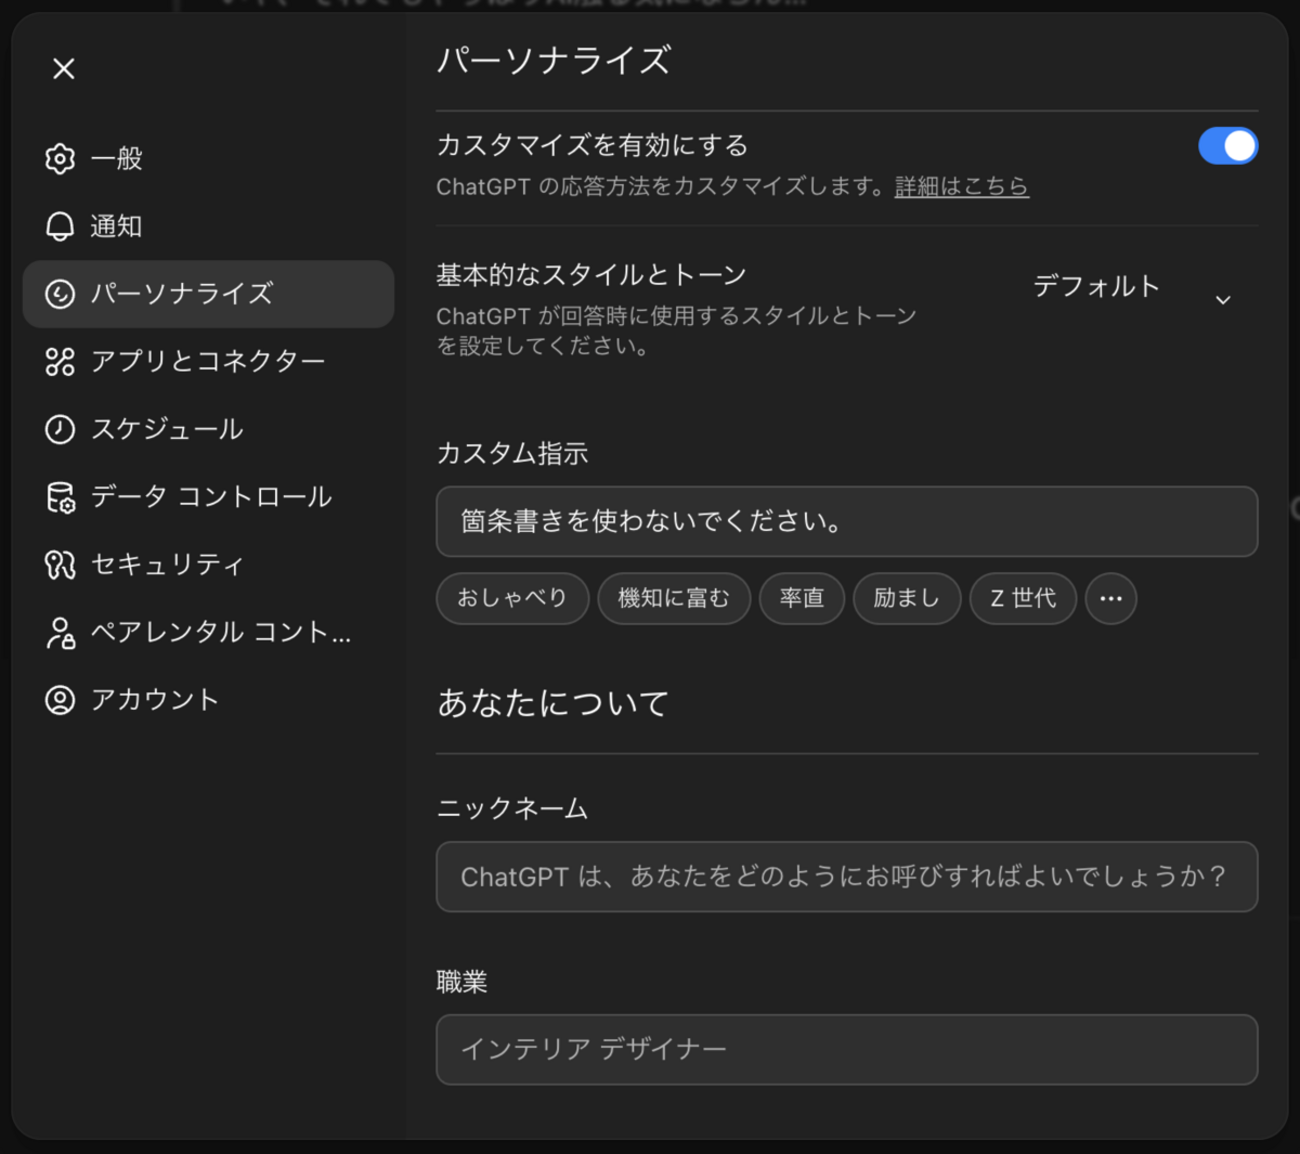This screenshot has width=1300, height=1154.
Task: Click the カスタム指示 label
Action: pyautogui.click(x=513, y=453)
